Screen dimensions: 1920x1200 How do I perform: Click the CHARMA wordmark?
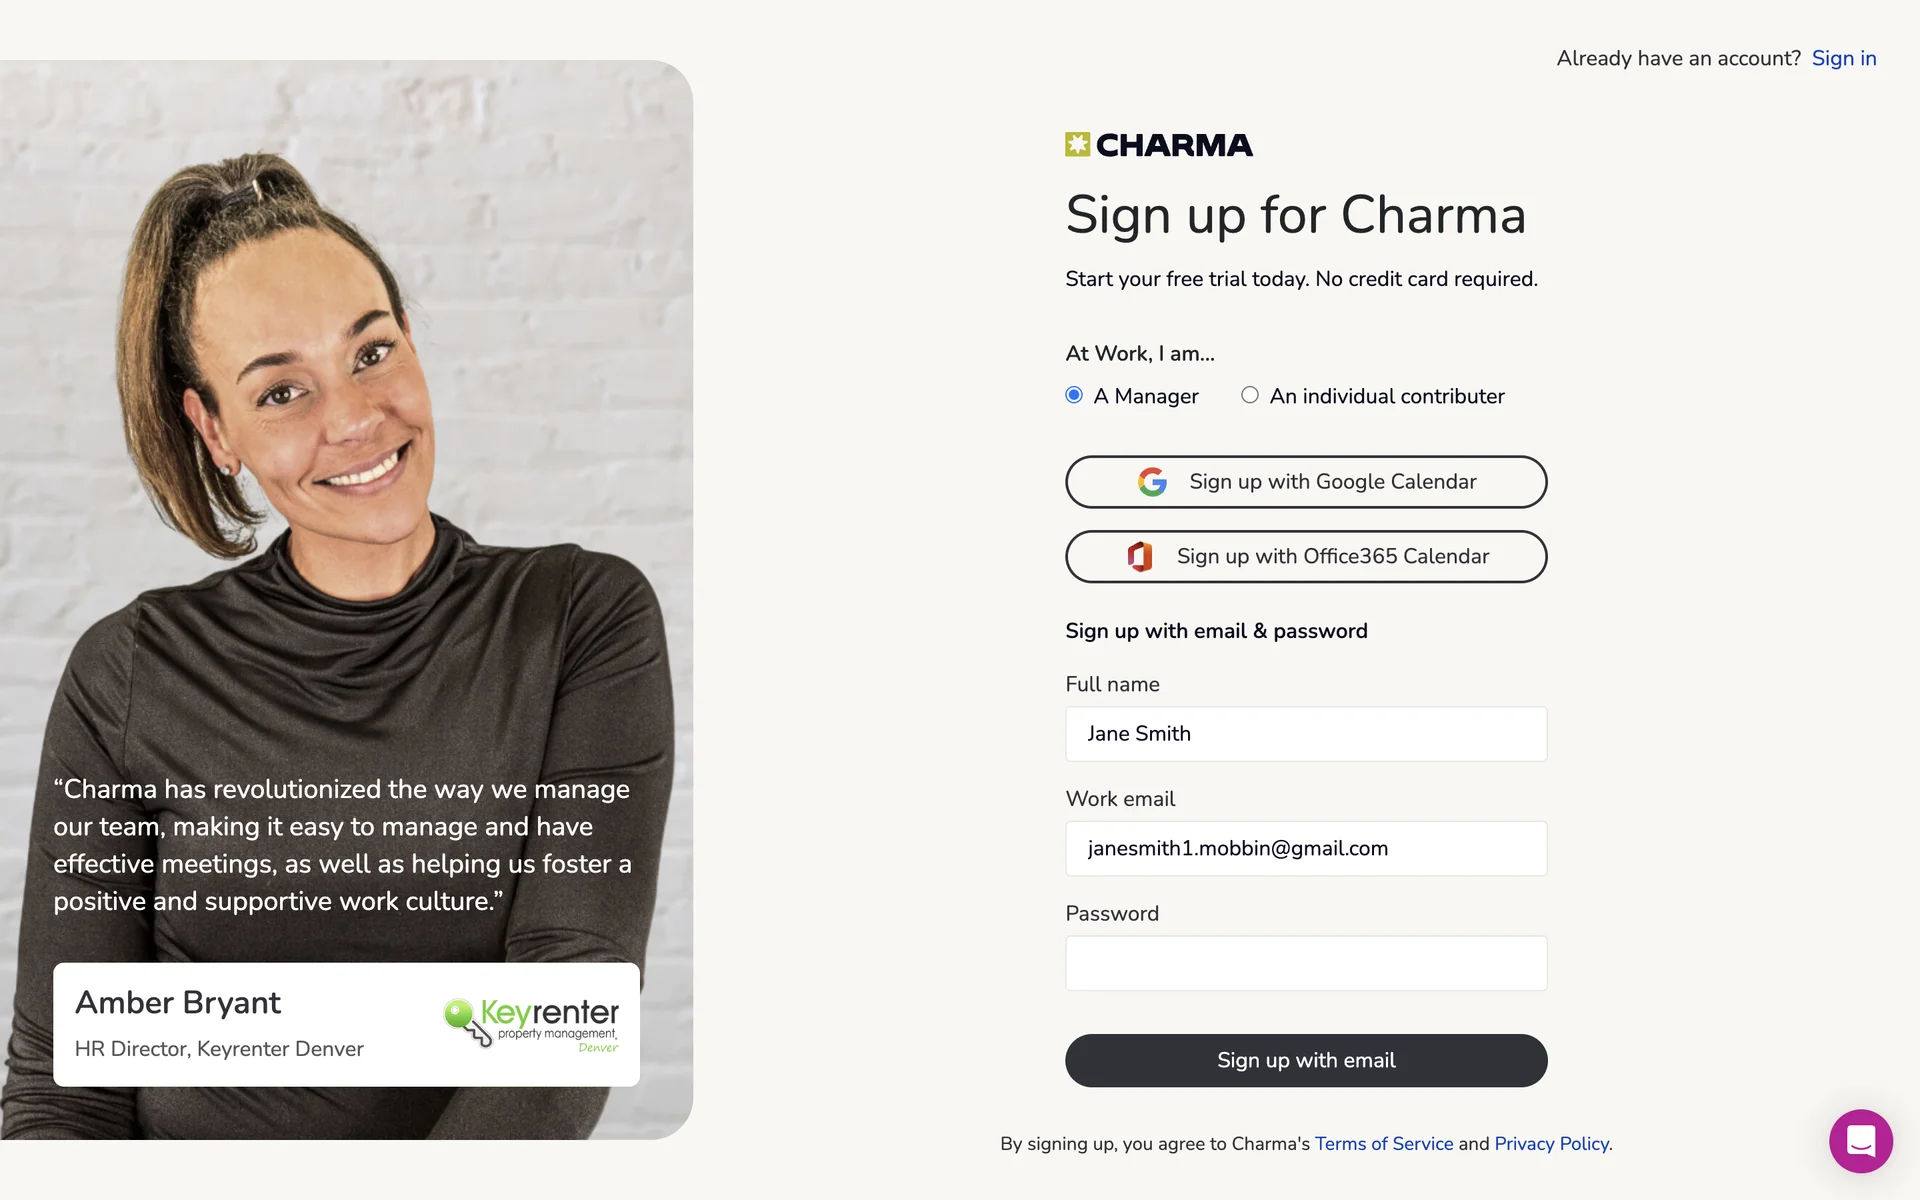(1174, 145)
